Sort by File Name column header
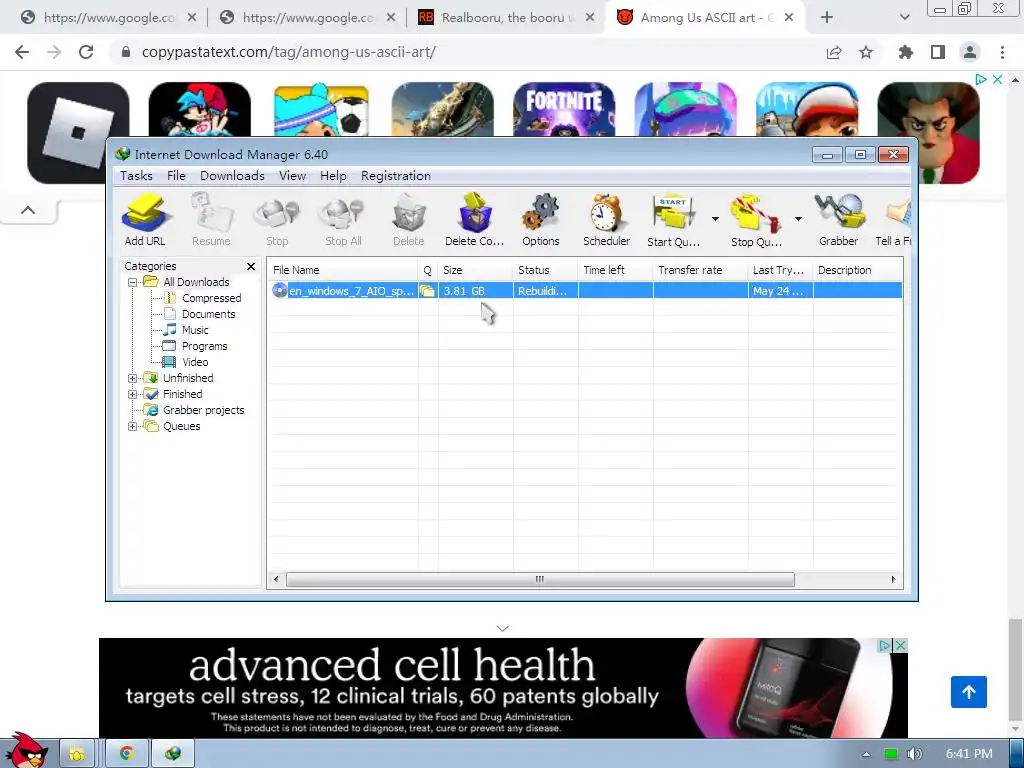The height and width of the screenshot is (768, 1024). (343, 270)
